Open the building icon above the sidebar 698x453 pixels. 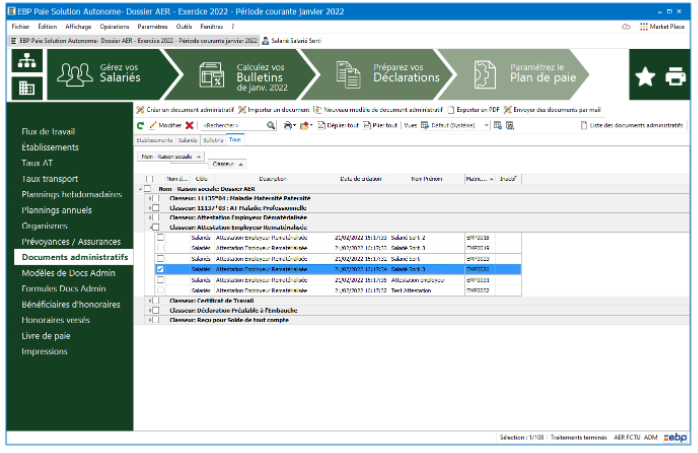27,88
